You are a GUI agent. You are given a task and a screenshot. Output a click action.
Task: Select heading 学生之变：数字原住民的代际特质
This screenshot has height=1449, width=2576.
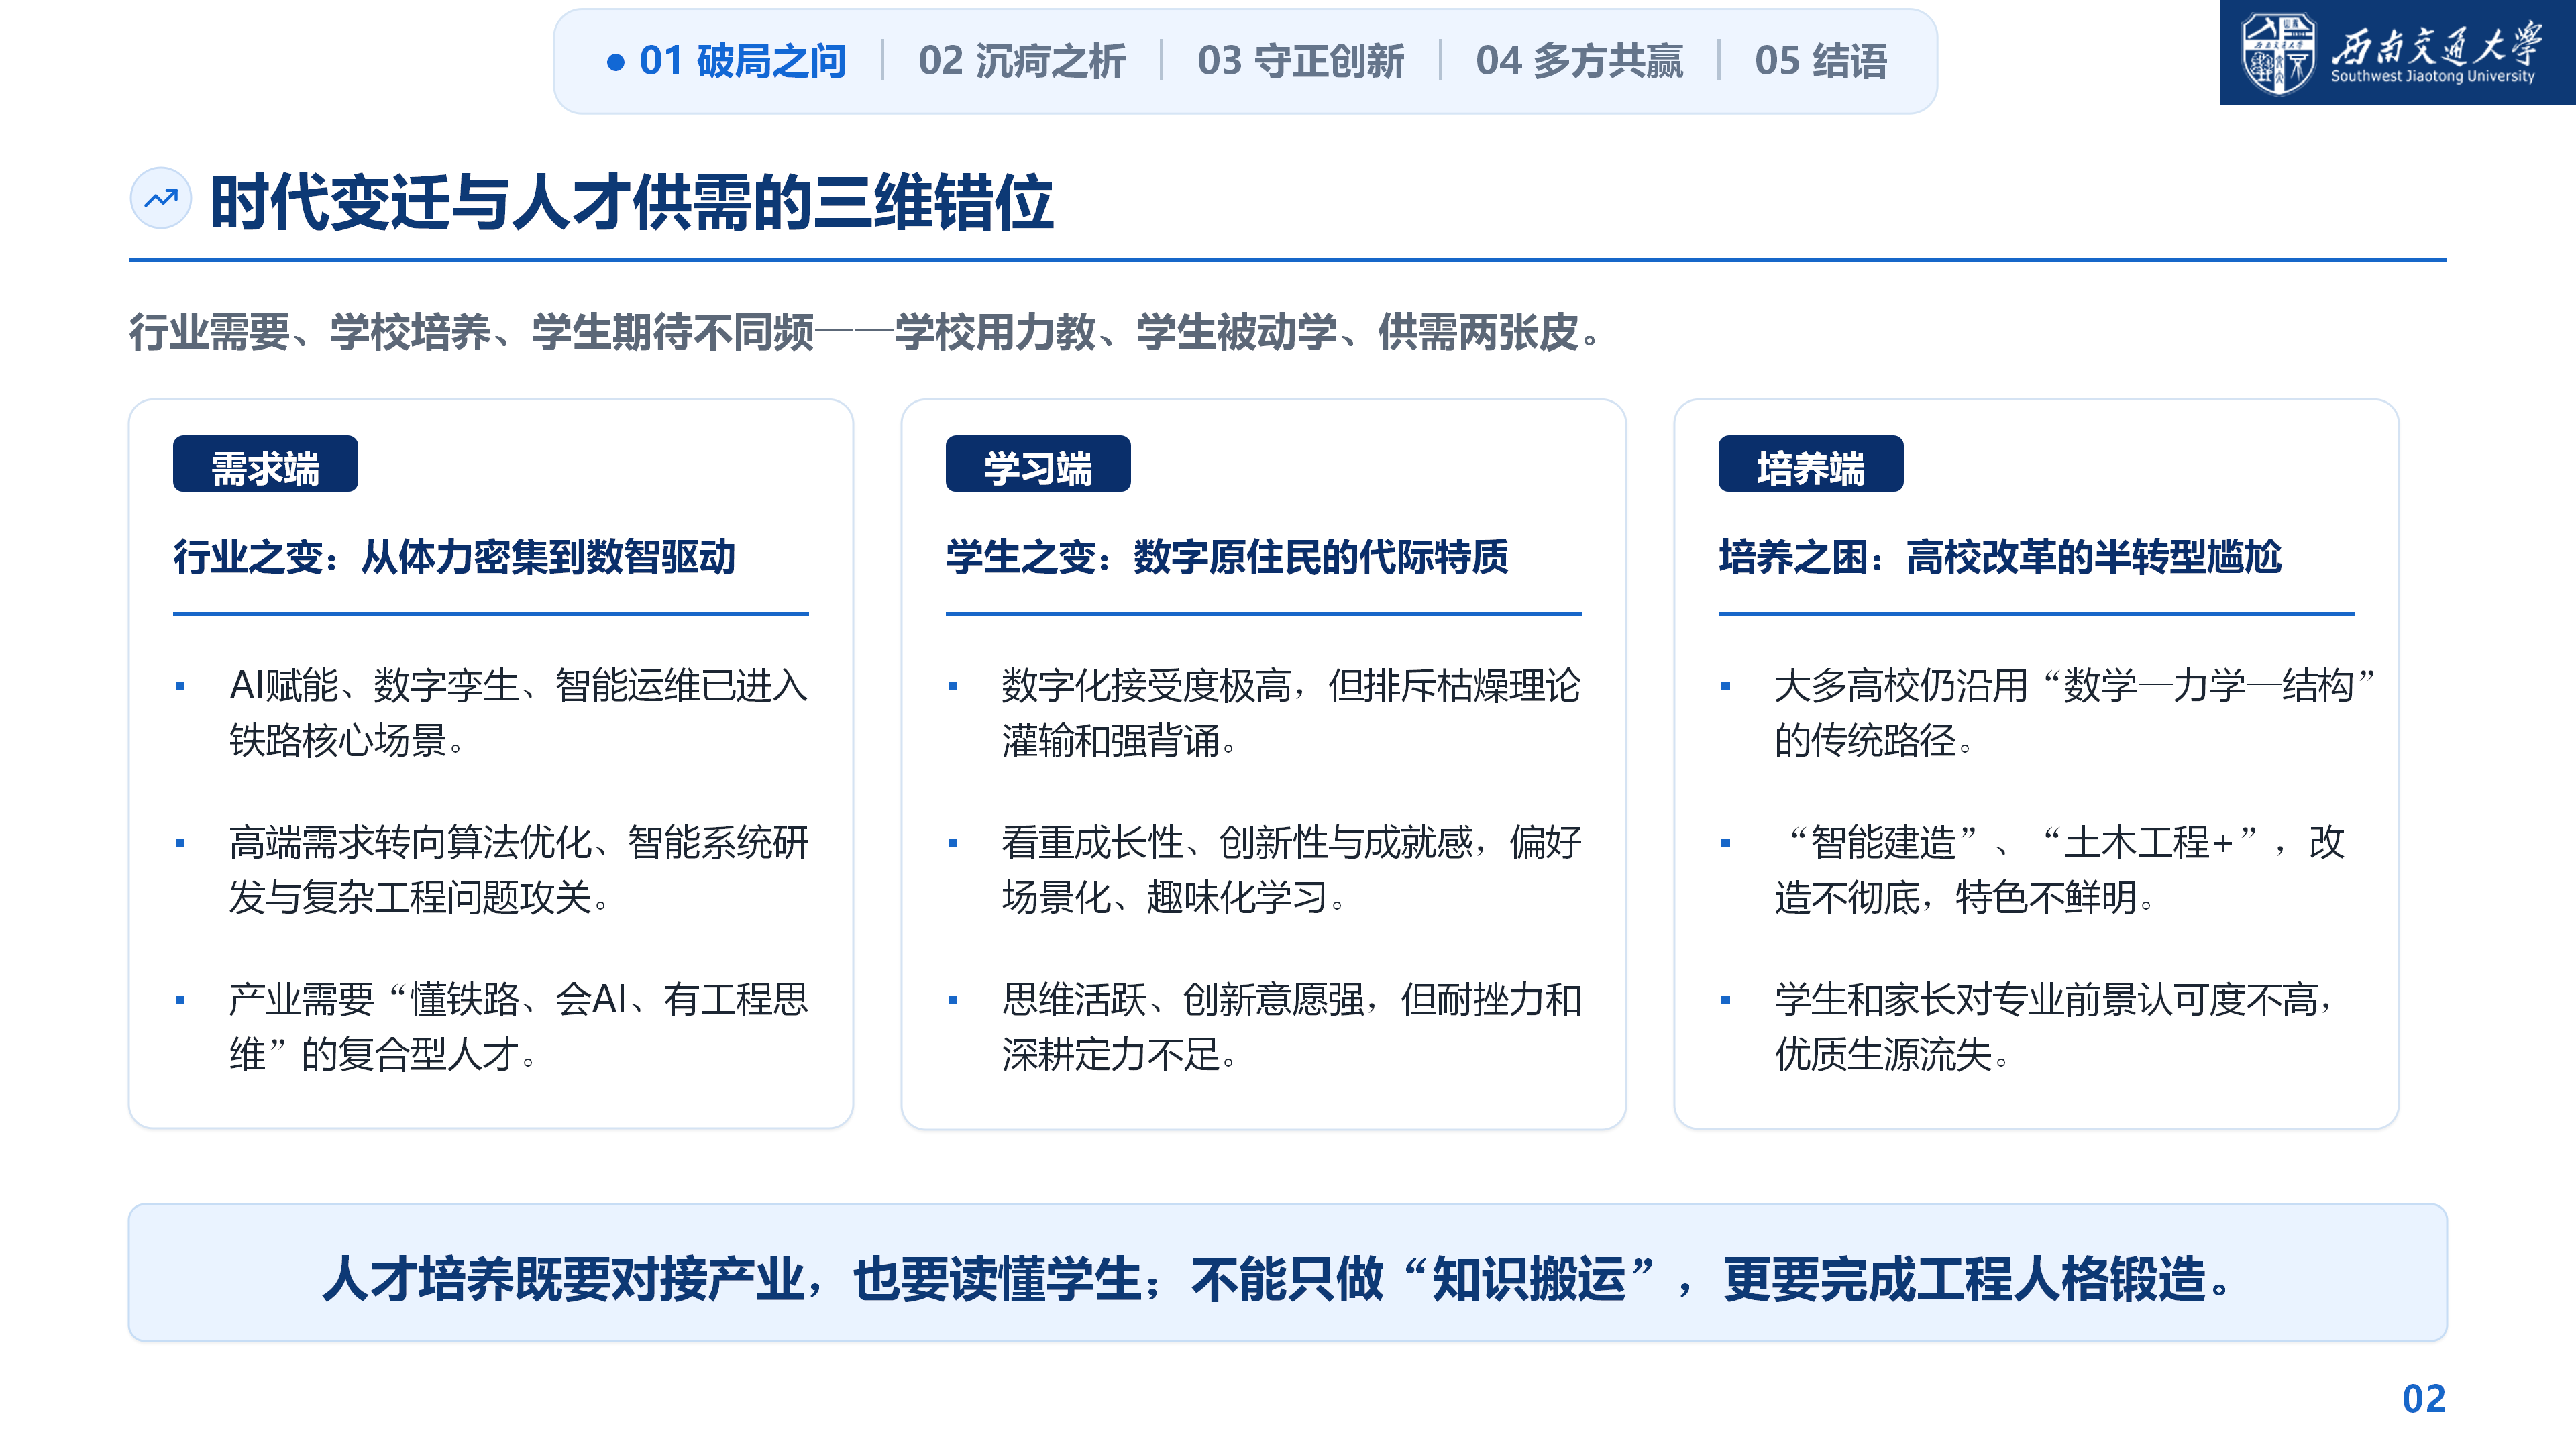point(1227,557)
